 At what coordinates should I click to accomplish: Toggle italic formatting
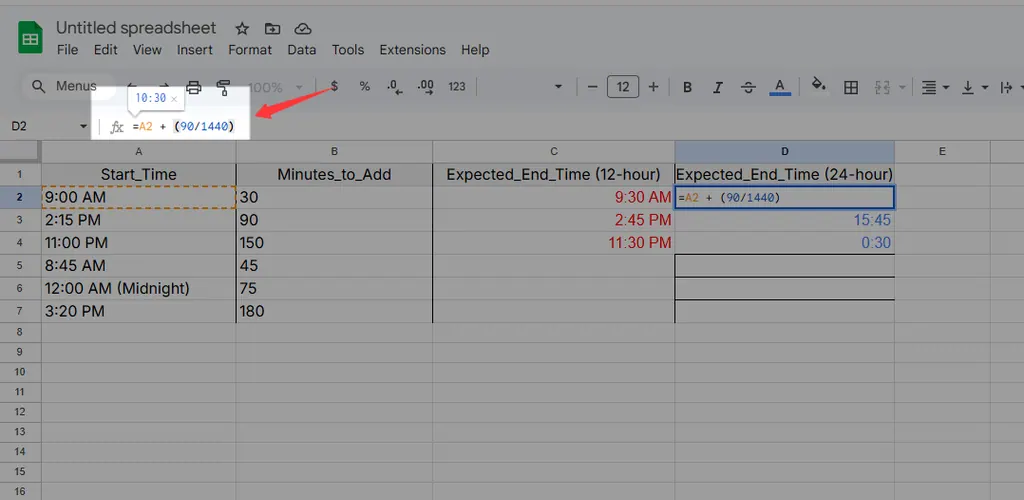[x=718, y=87]
